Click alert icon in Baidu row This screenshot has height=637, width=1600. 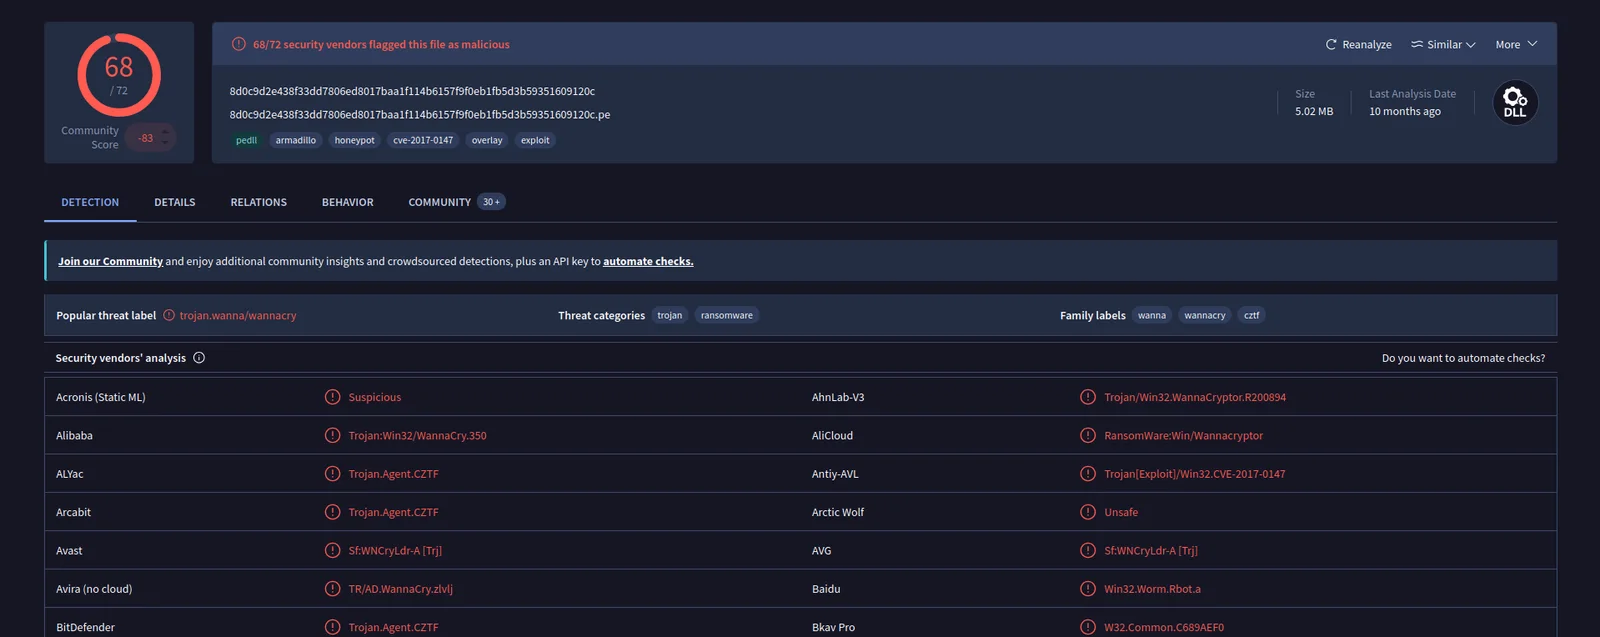1088,589
